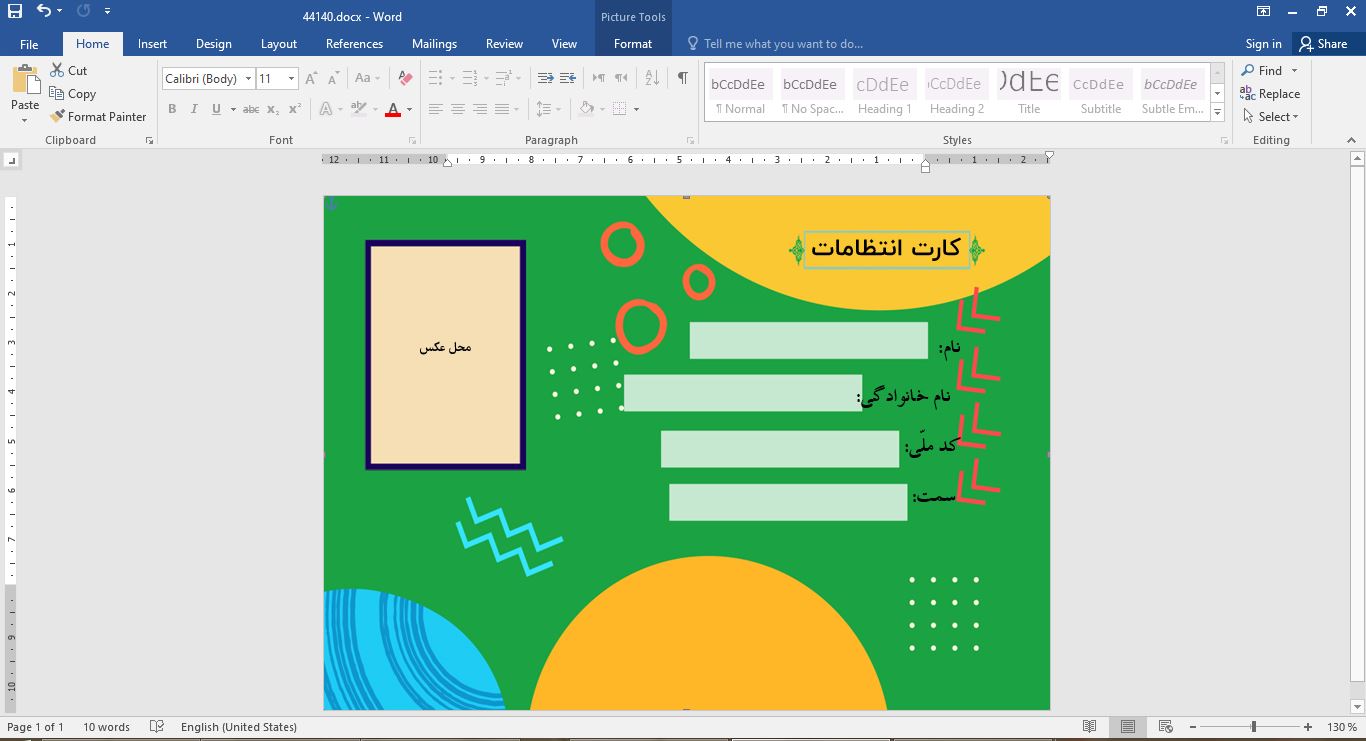Switch to the Design tab

tap(213, 44)
